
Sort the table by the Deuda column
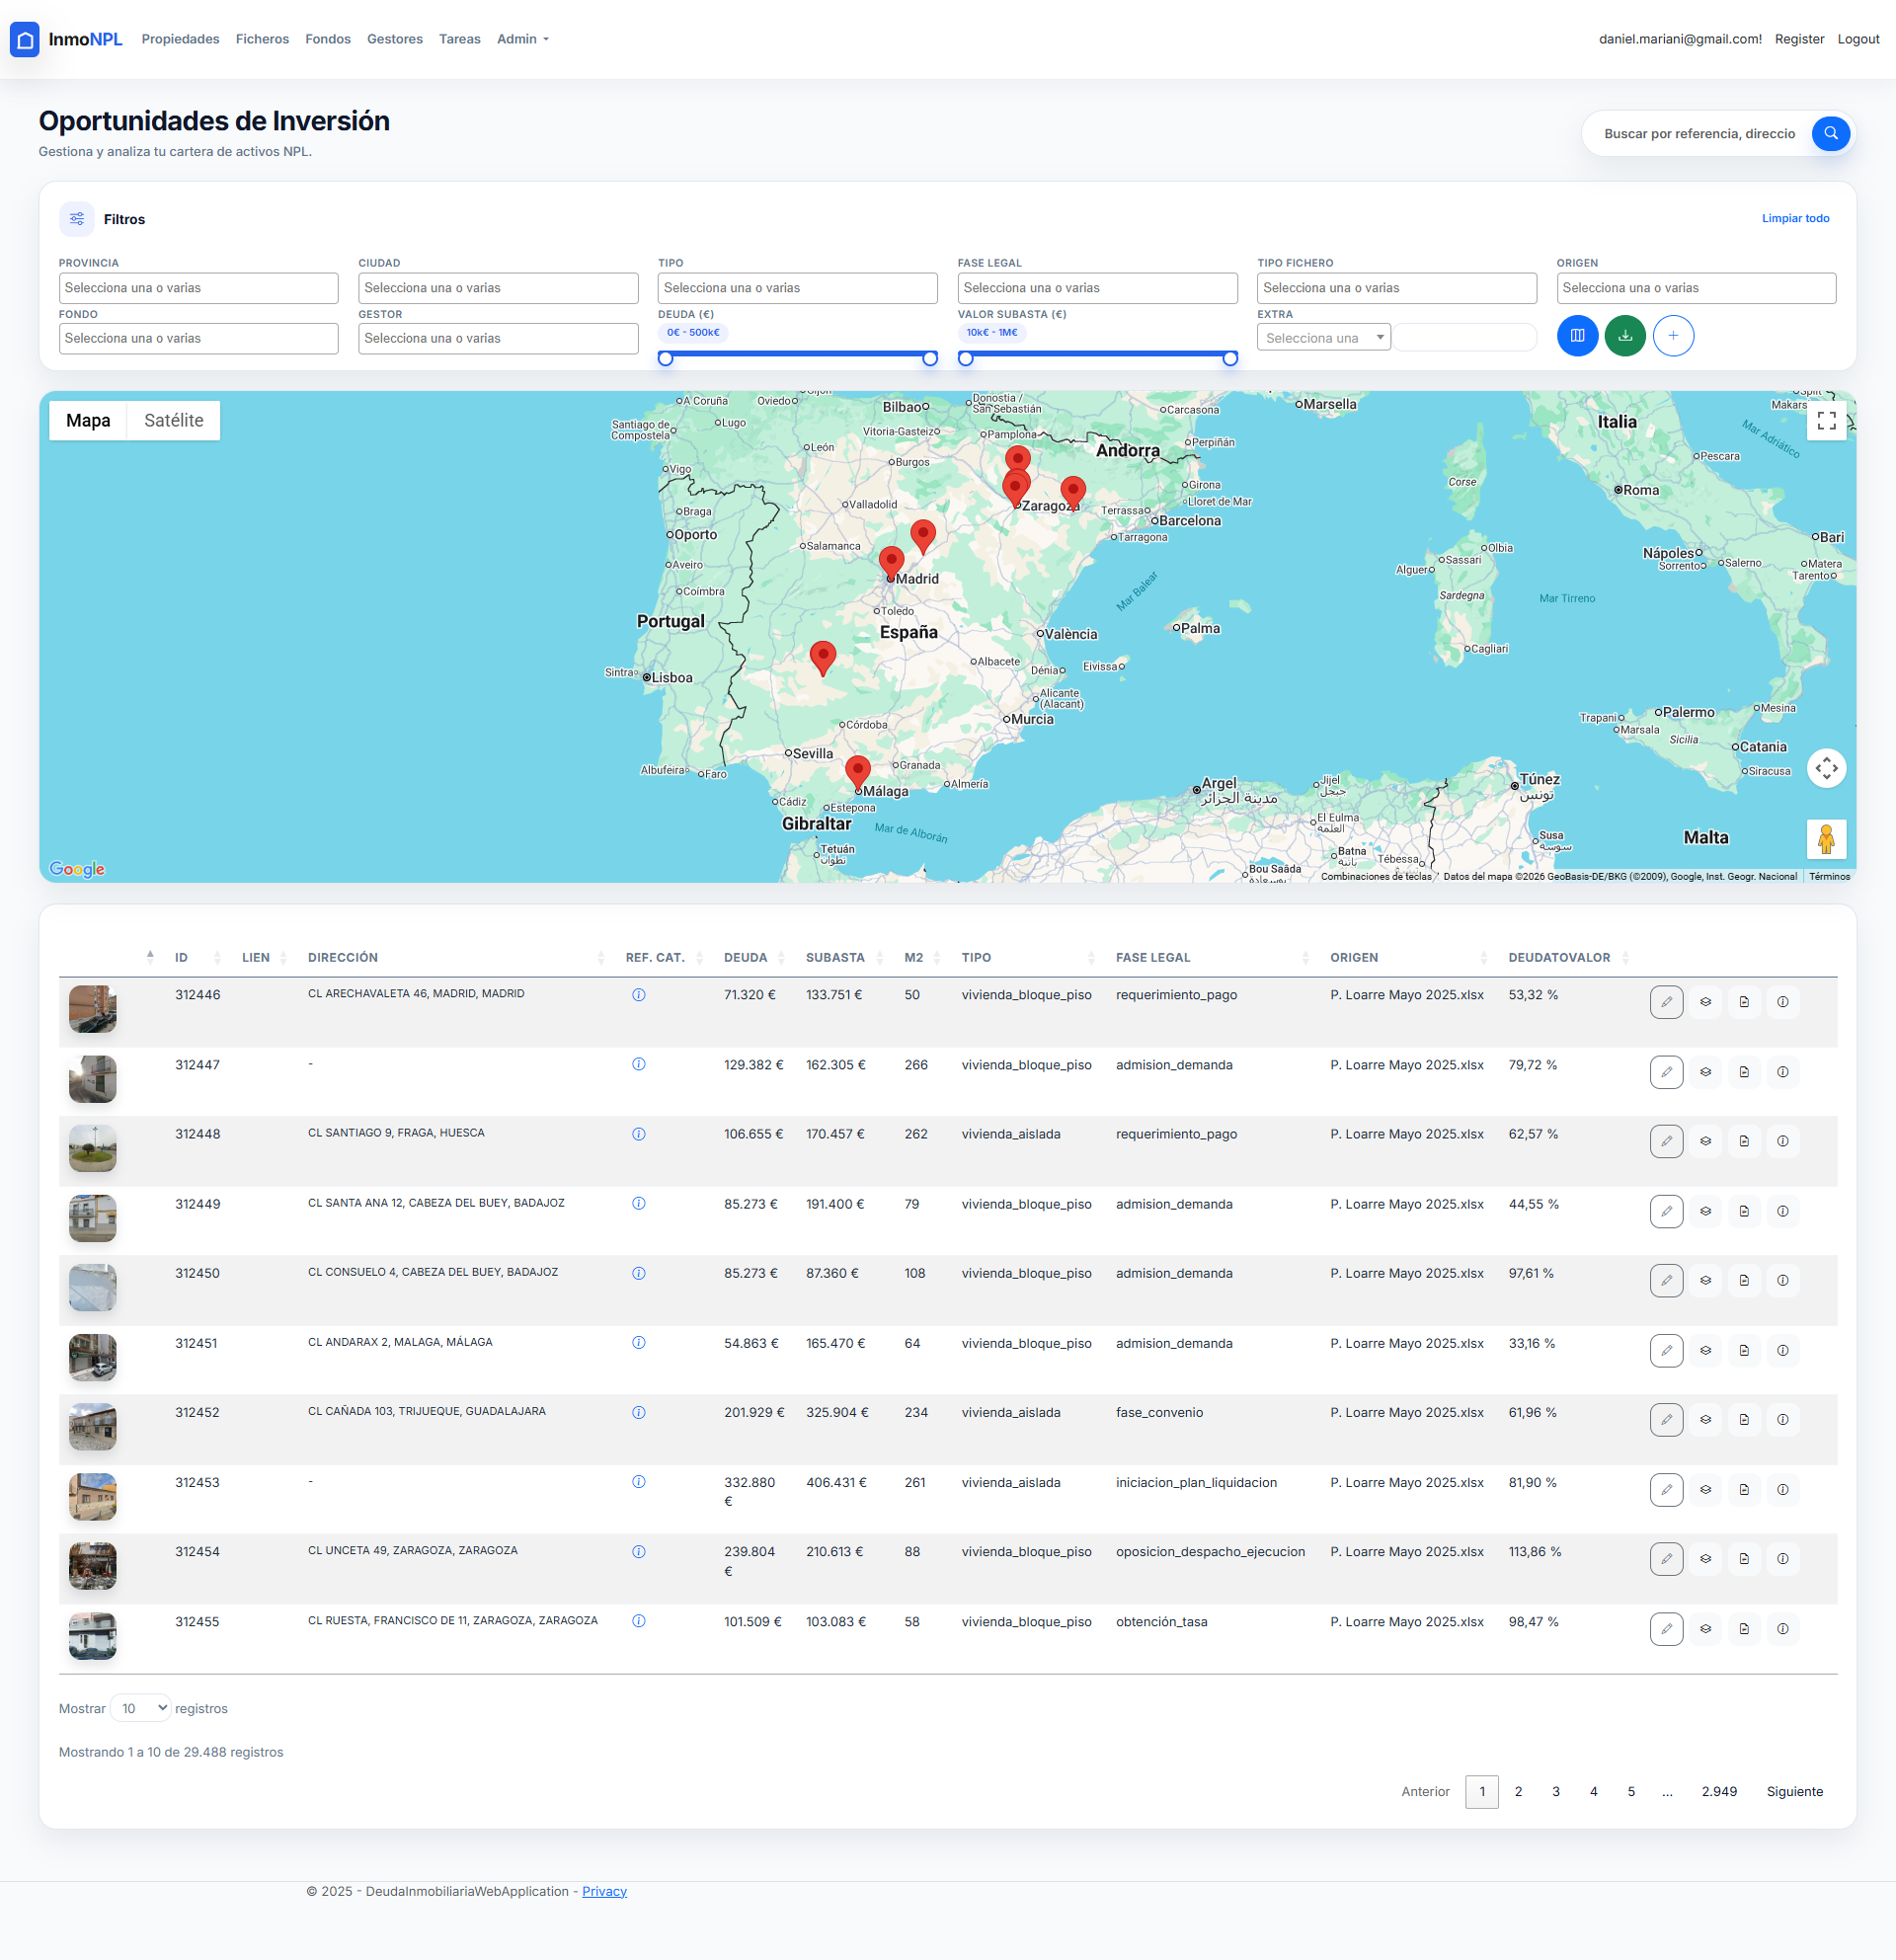pyautogui.click(x=746, y=958)
